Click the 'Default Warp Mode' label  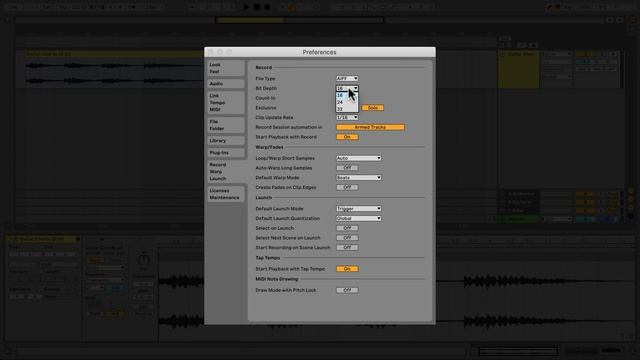[277, 178]
